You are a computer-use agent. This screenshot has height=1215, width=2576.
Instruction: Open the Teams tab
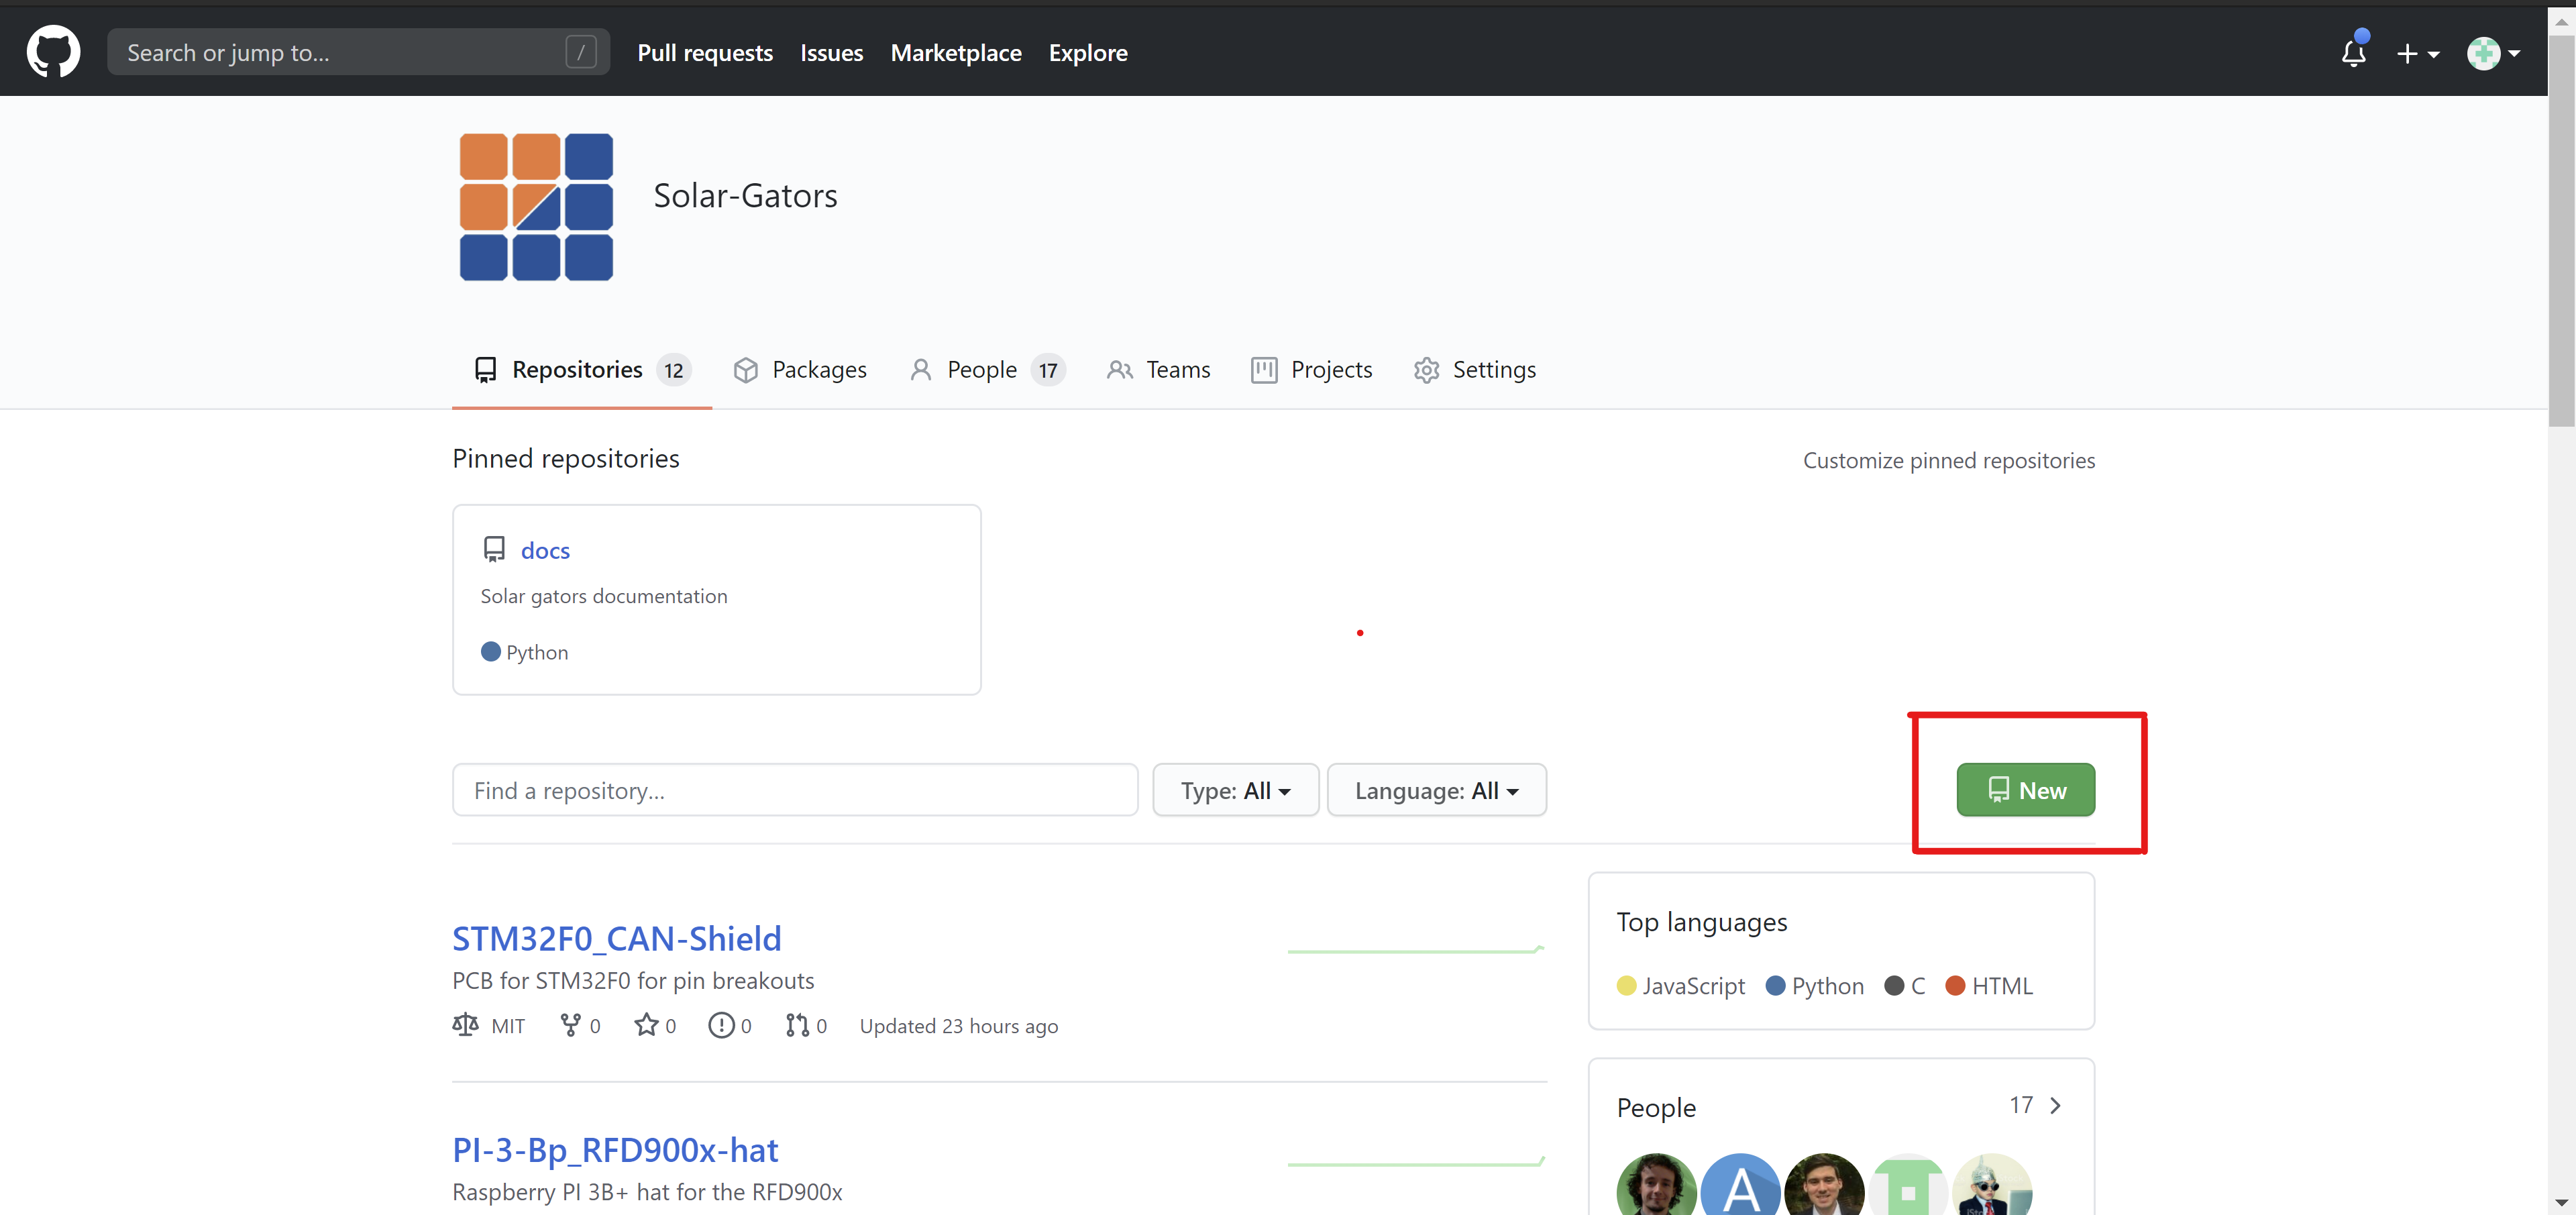pyautogui.click(x=1158, y=370)
